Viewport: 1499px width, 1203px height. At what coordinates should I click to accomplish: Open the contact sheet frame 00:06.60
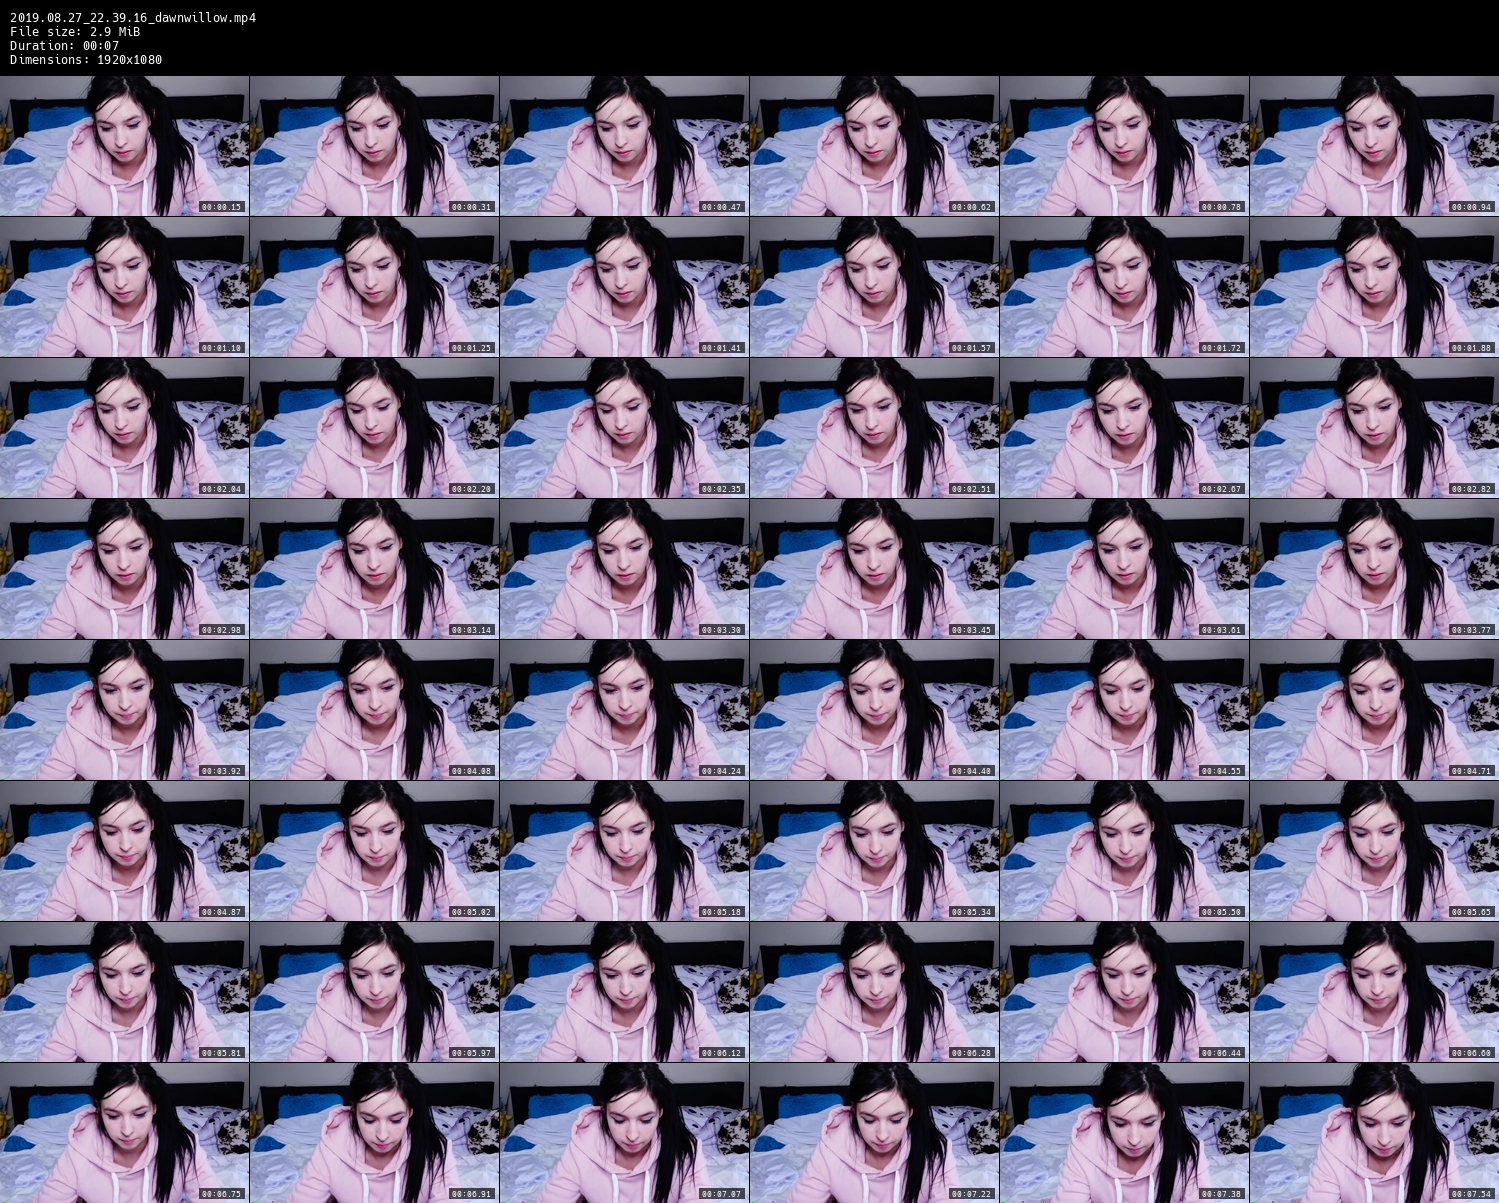tap(1374, 992)
